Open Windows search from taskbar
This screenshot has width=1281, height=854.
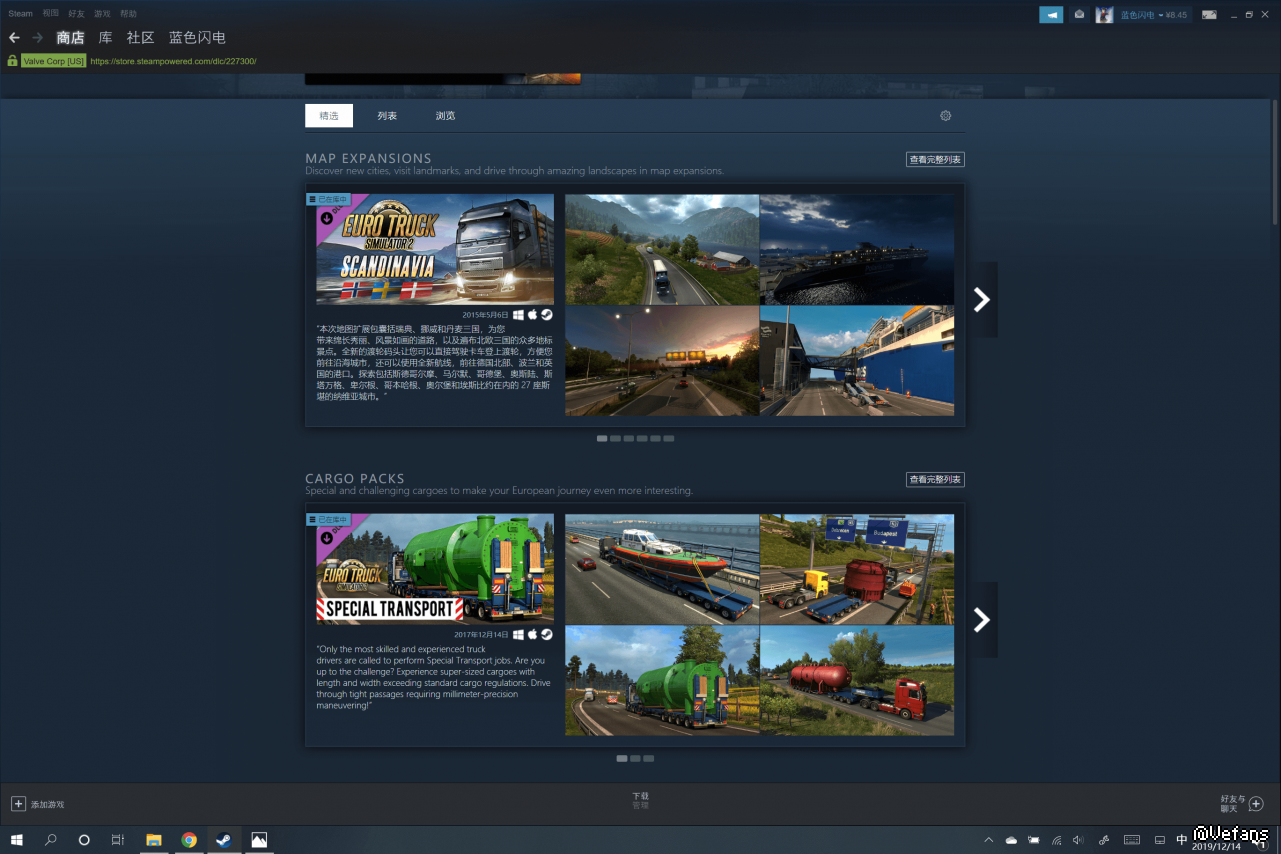(50, 840)
